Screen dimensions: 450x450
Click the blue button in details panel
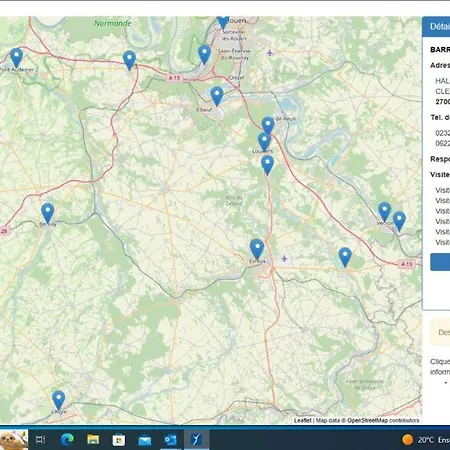pos(440,262)
